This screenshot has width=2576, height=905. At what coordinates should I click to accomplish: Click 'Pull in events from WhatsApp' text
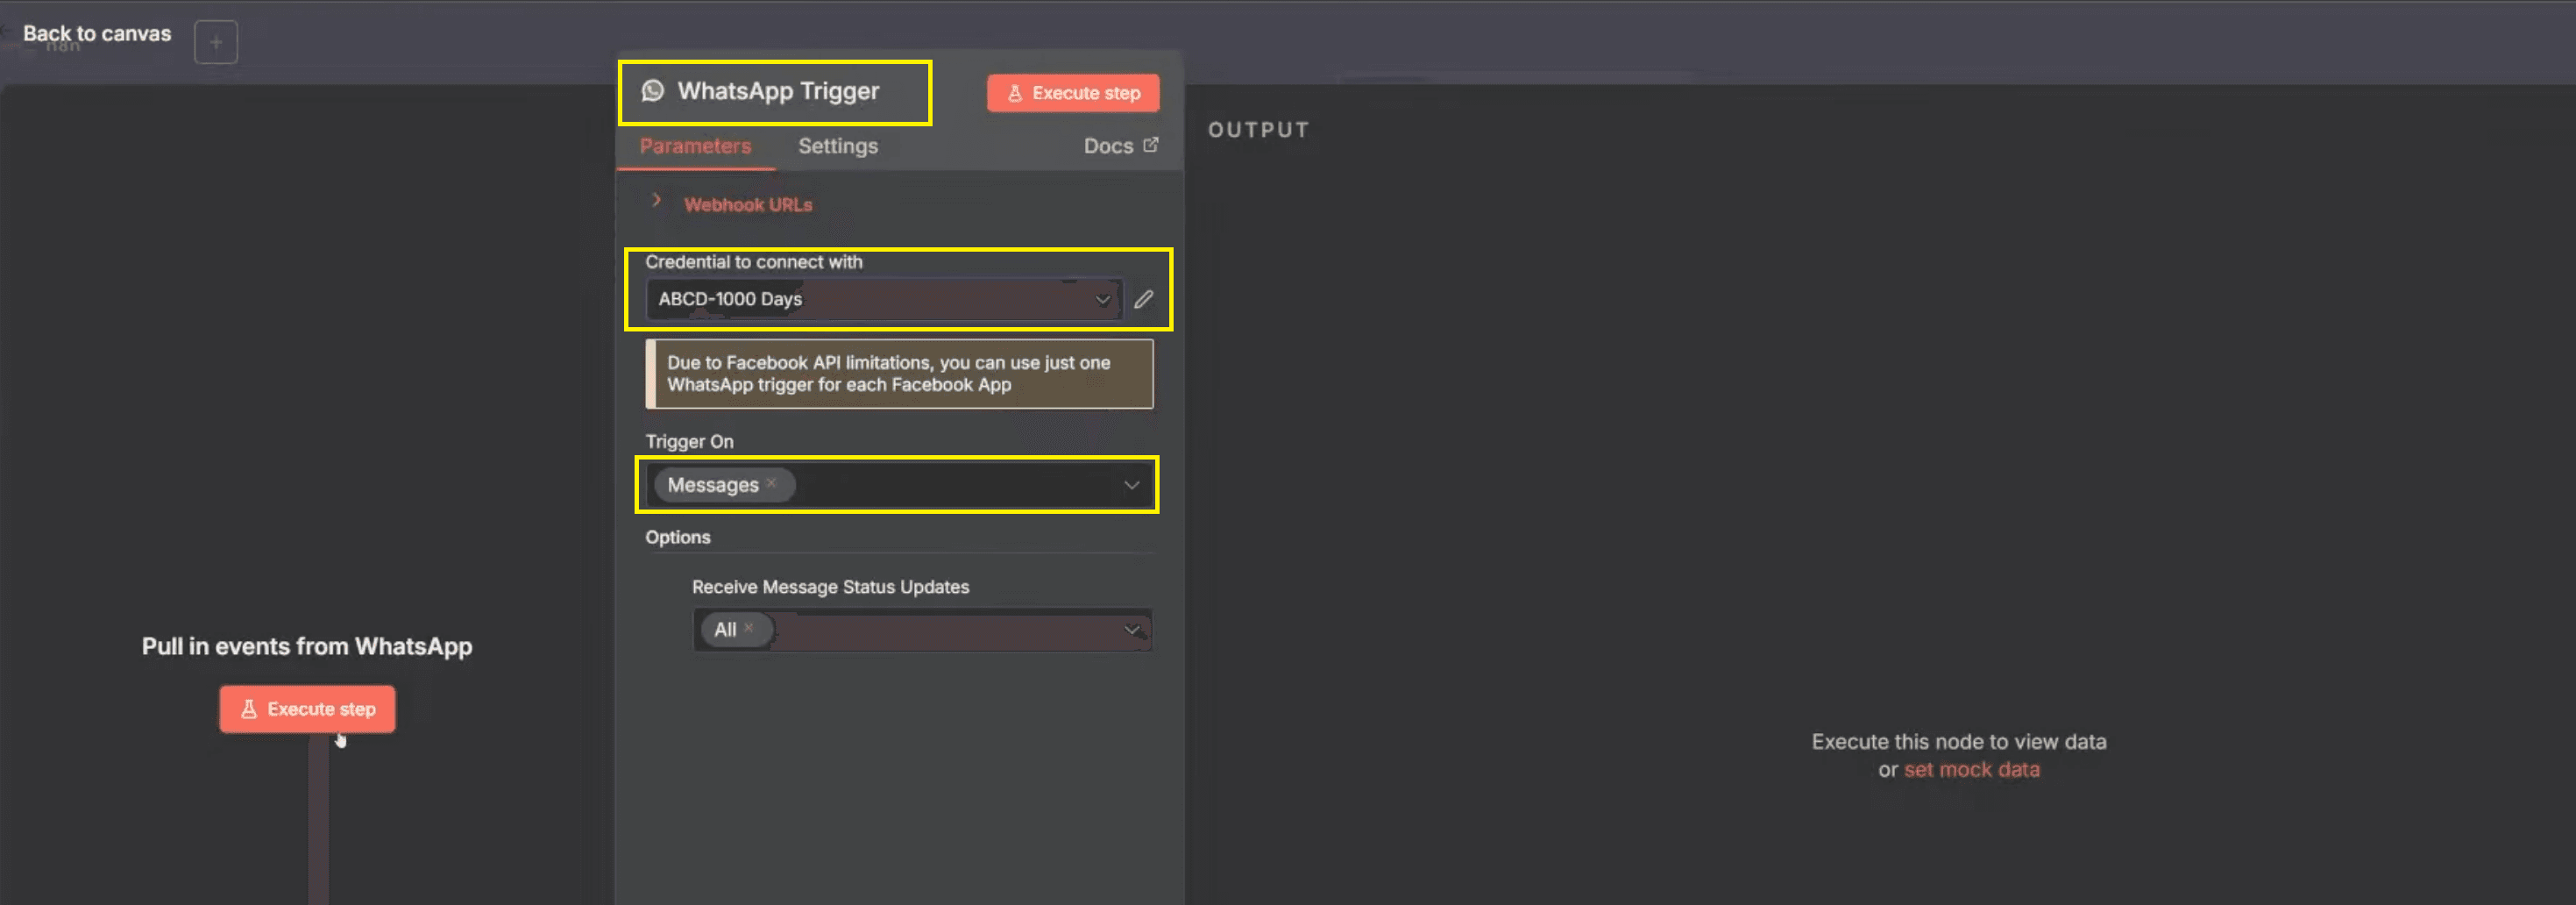click(307, 646)
